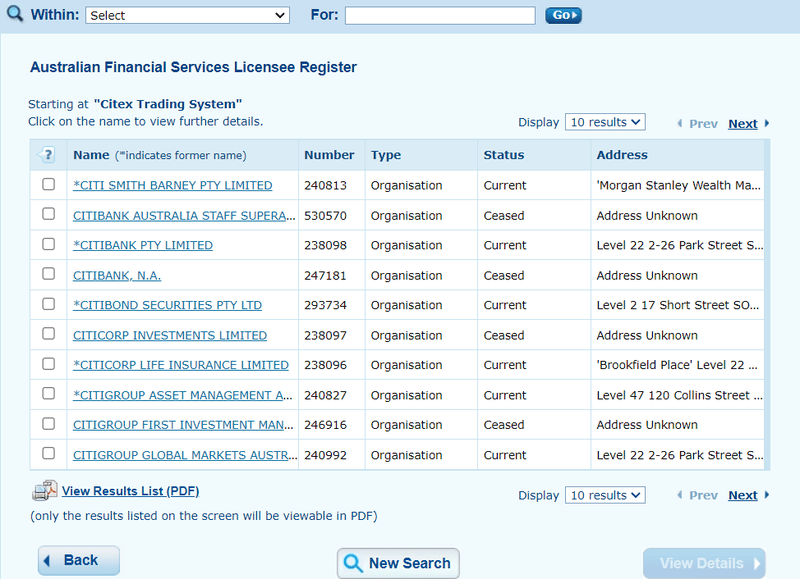Click the Australian Financial Services Licensee Register heading

click(193, 67)
